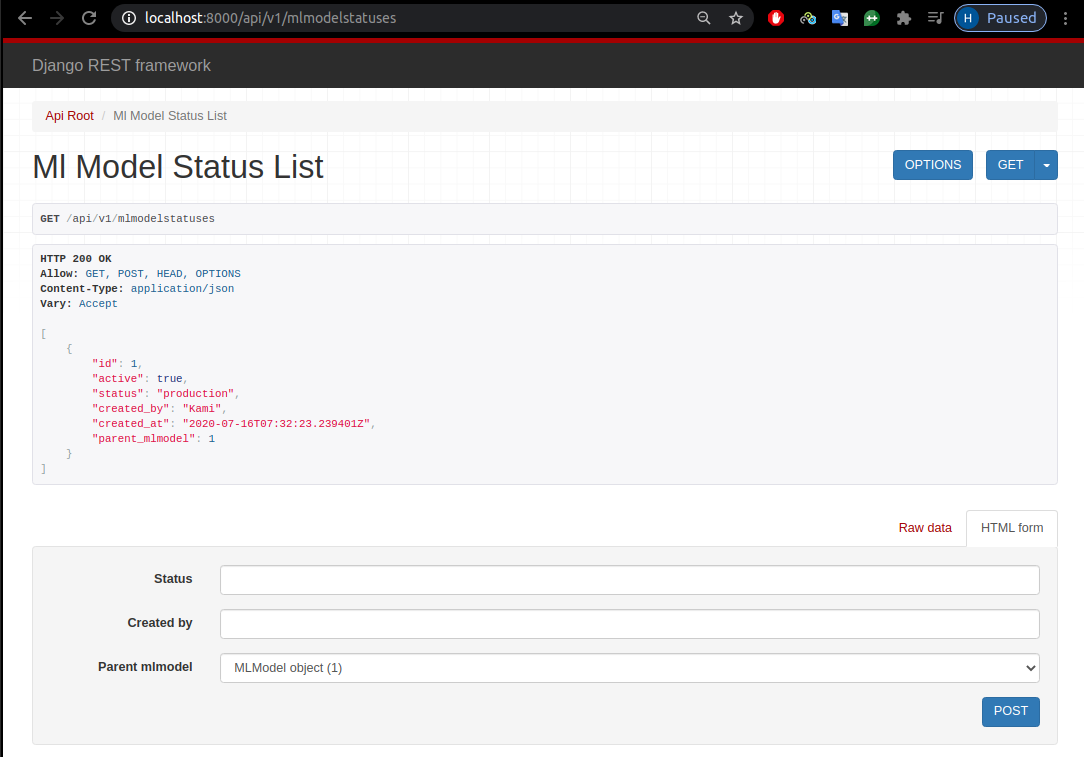Follow the Api Root breadcrumb link
This screenshot has height=757, width=1084.
(x=69, y=116)
